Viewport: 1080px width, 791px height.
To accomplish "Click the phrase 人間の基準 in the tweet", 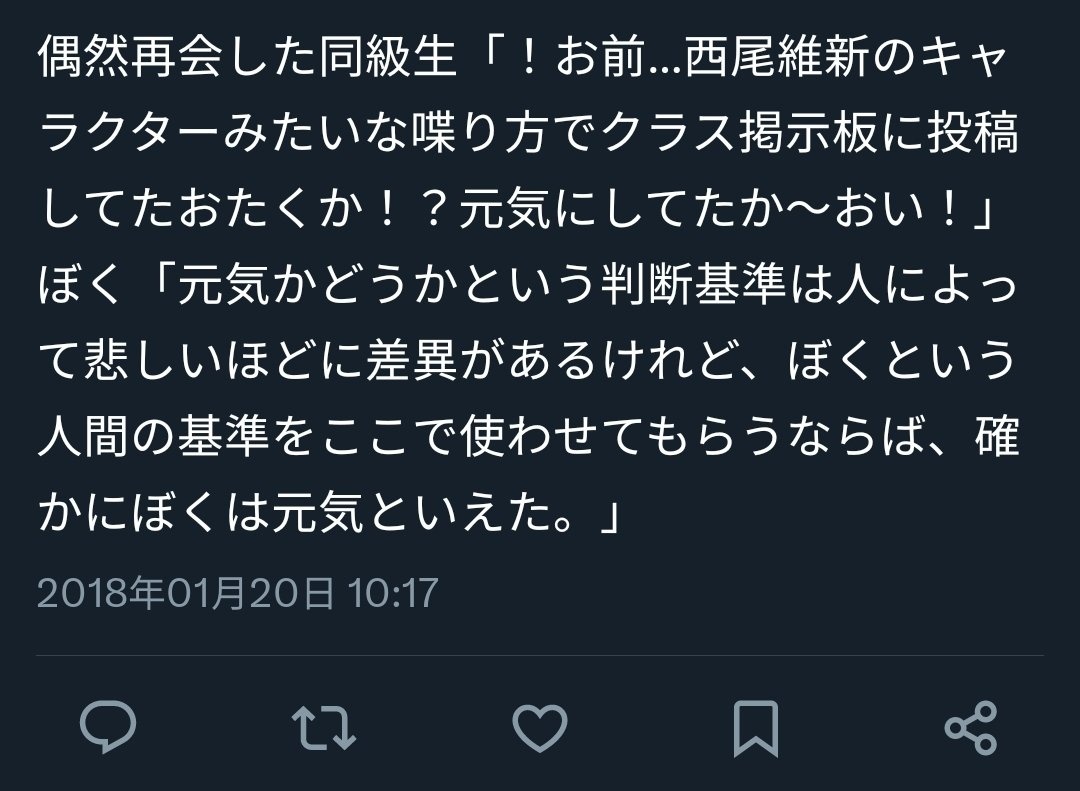I will pyautogui.click(x=154, y=435).
